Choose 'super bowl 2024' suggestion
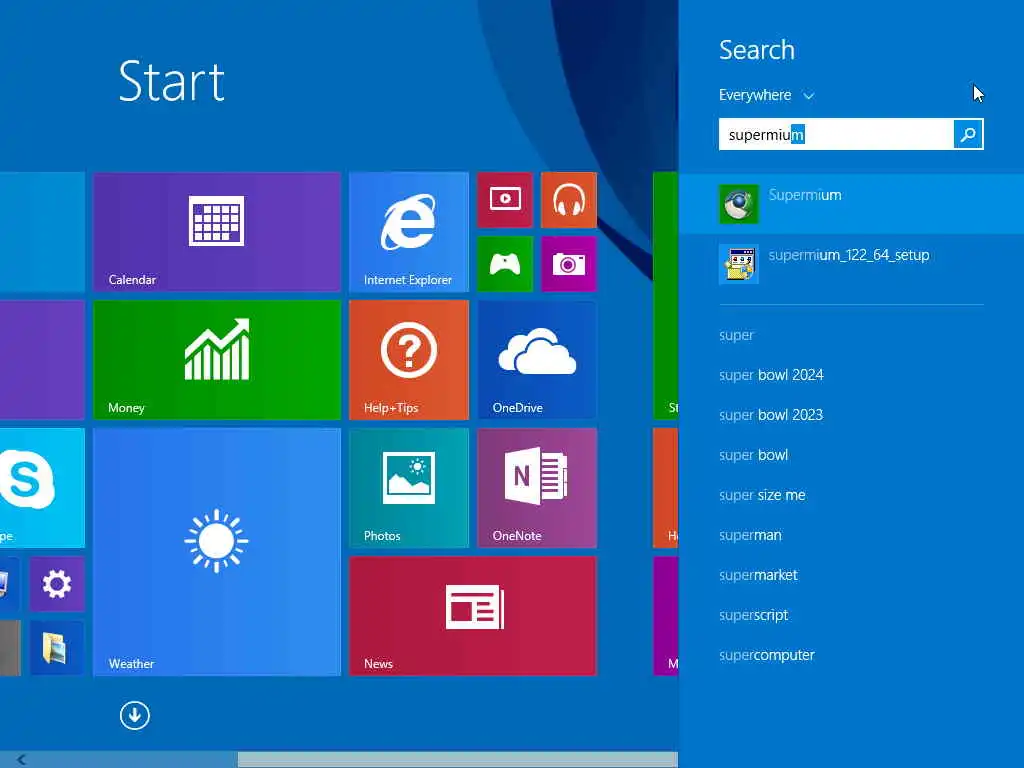Image resolution: width=1024 pixels, height=768 pixels. tap(771, 375)
